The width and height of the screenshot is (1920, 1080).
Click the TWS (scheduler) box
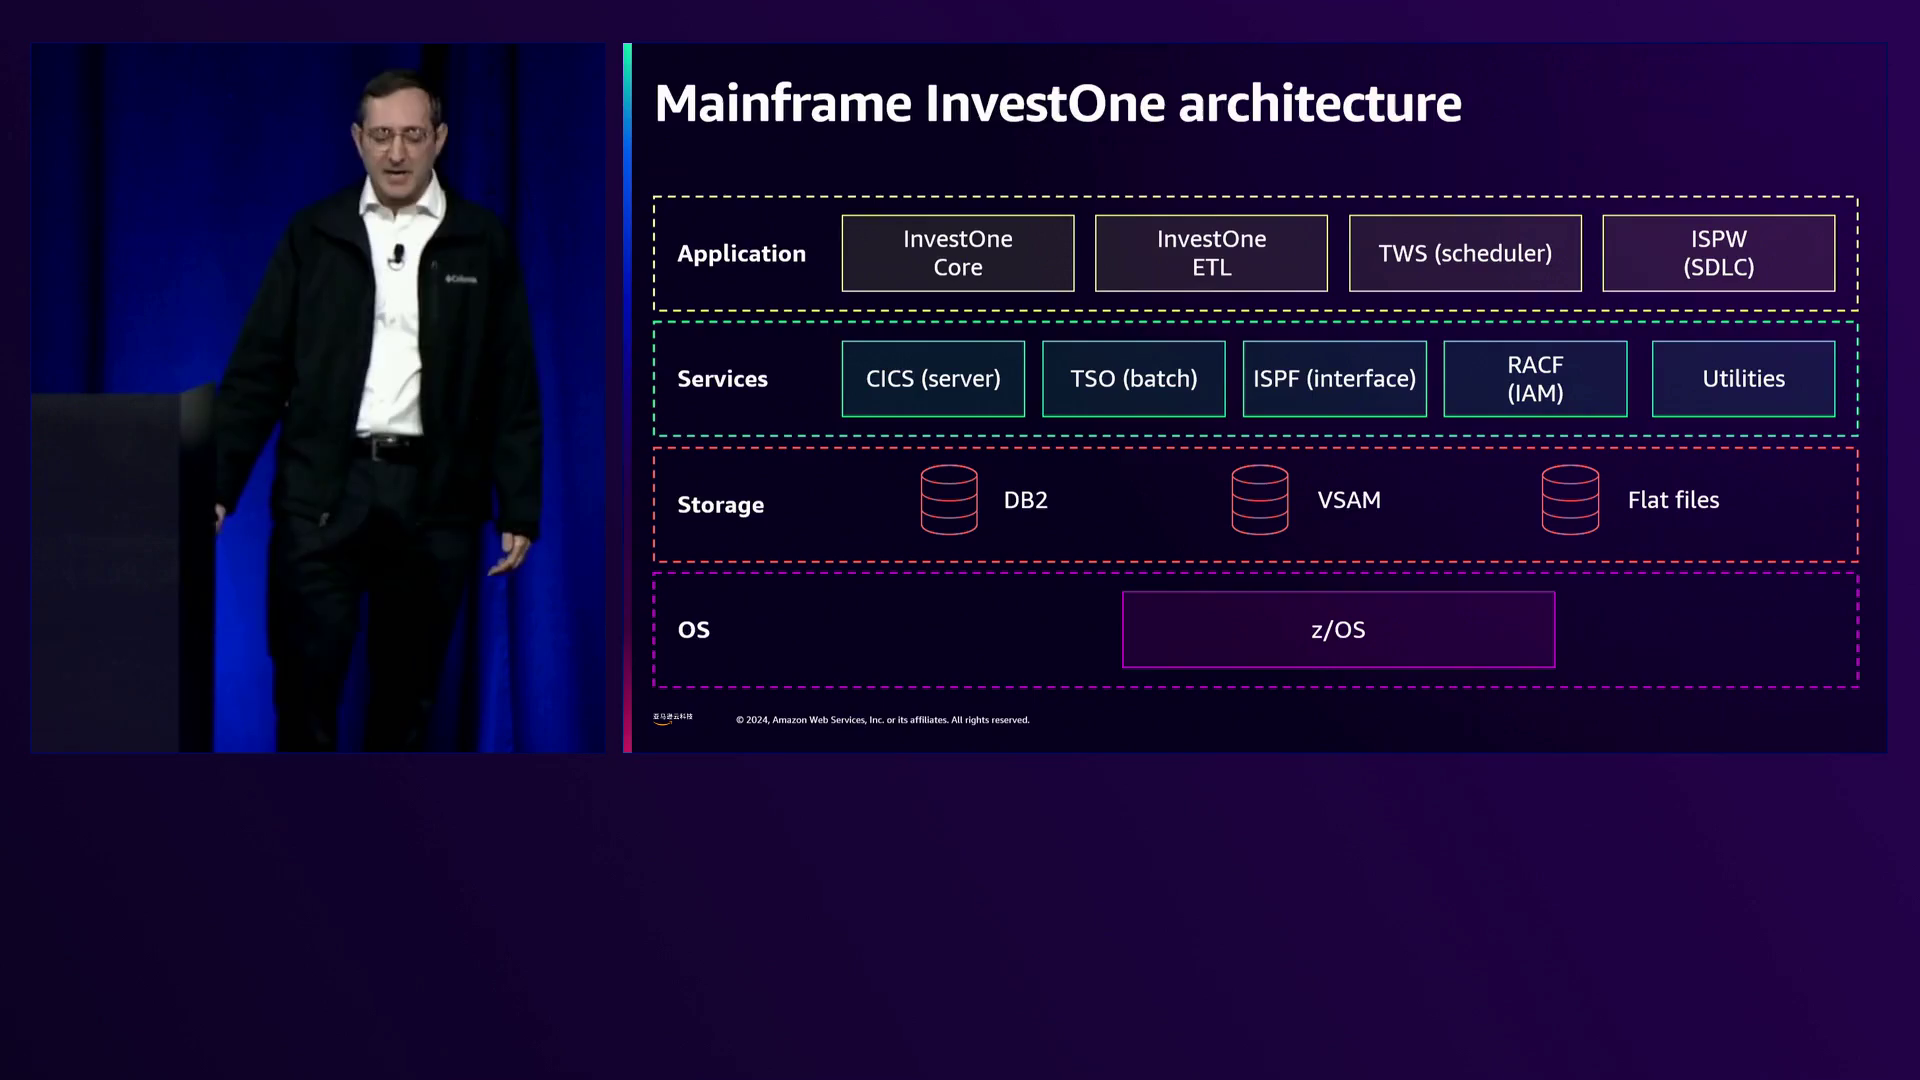(1464, 253)
